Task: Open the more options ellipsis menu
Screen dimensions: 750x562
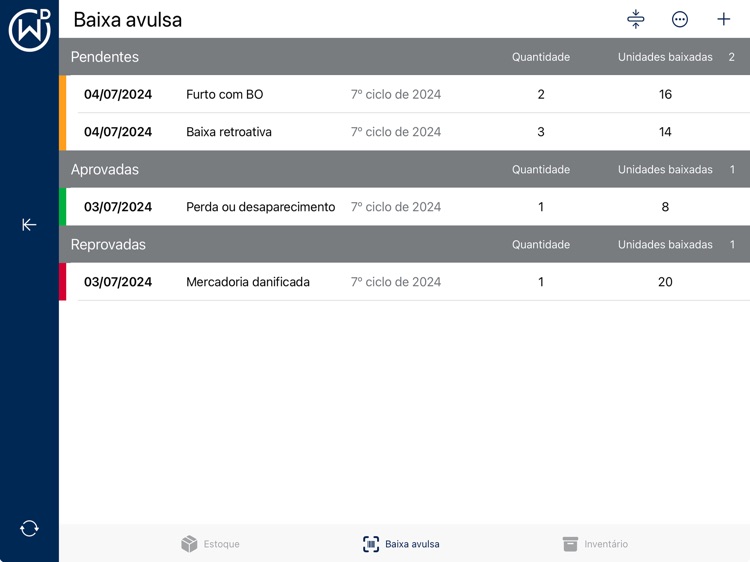Action: coord(680,19)
